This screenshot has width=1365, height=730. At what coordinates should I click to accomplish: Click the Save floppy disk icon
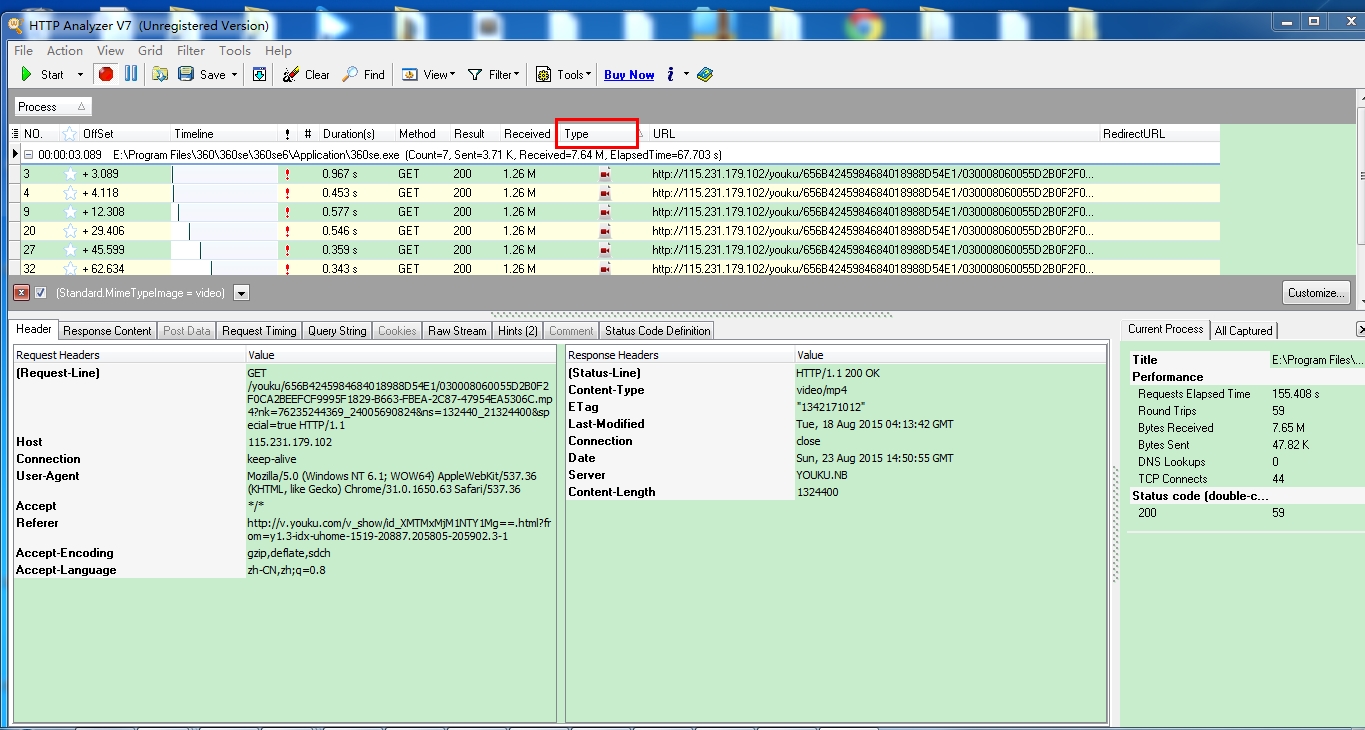coord(186,74)
